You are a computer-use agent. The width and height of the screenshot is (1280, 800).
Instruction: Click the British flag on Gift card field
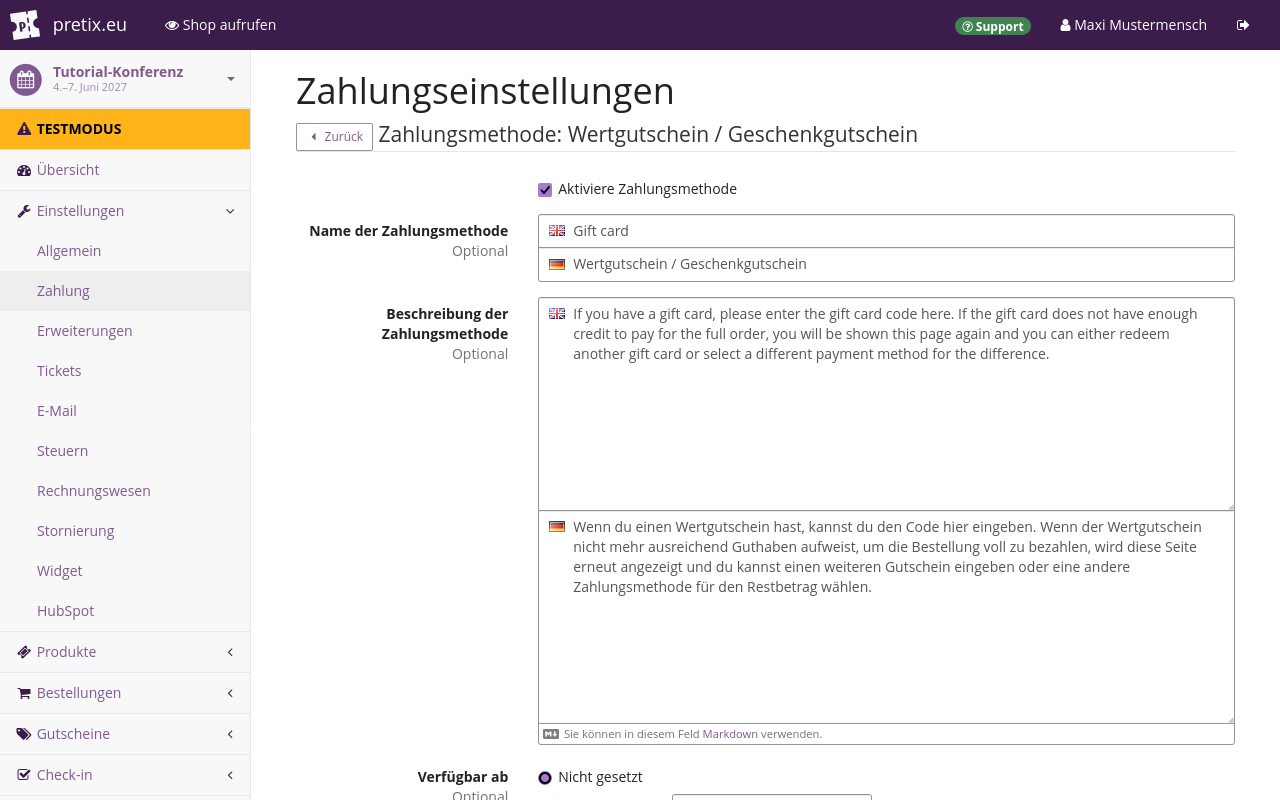point(557,230)
